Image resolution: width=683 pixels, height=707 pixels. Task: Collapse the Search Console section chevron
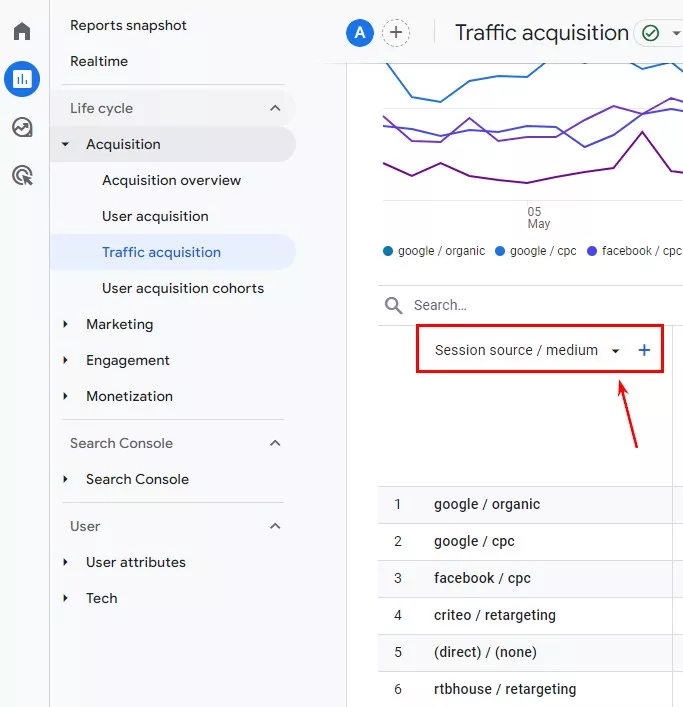coord(275,443)
